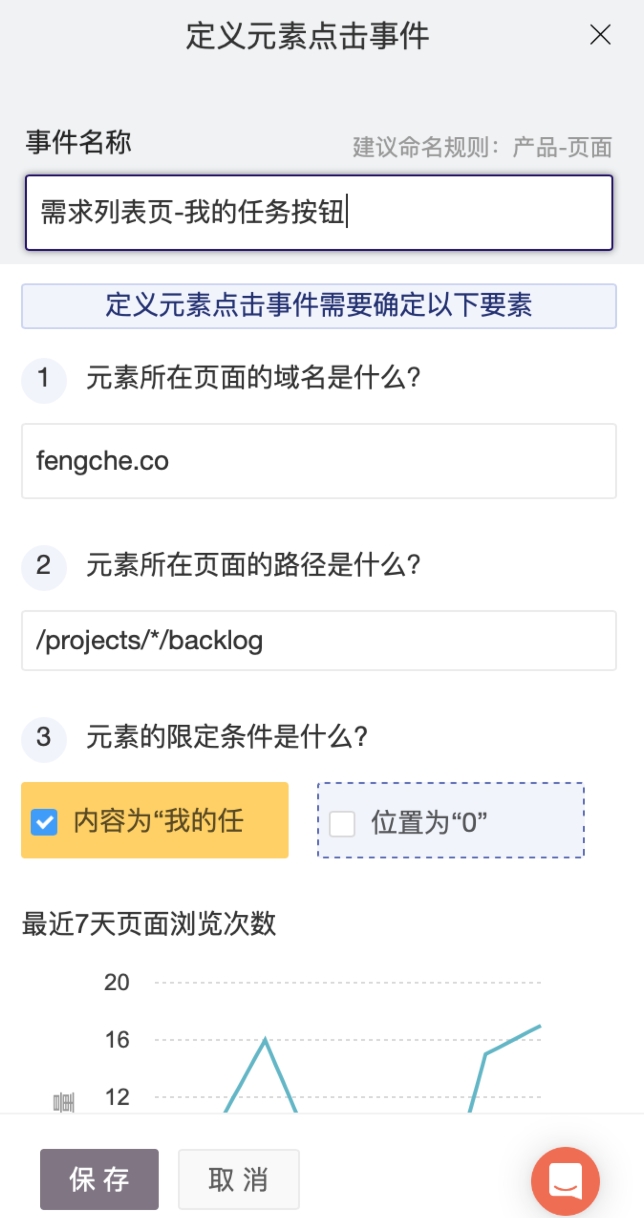Click the step 1 number badge

point(43,379)
